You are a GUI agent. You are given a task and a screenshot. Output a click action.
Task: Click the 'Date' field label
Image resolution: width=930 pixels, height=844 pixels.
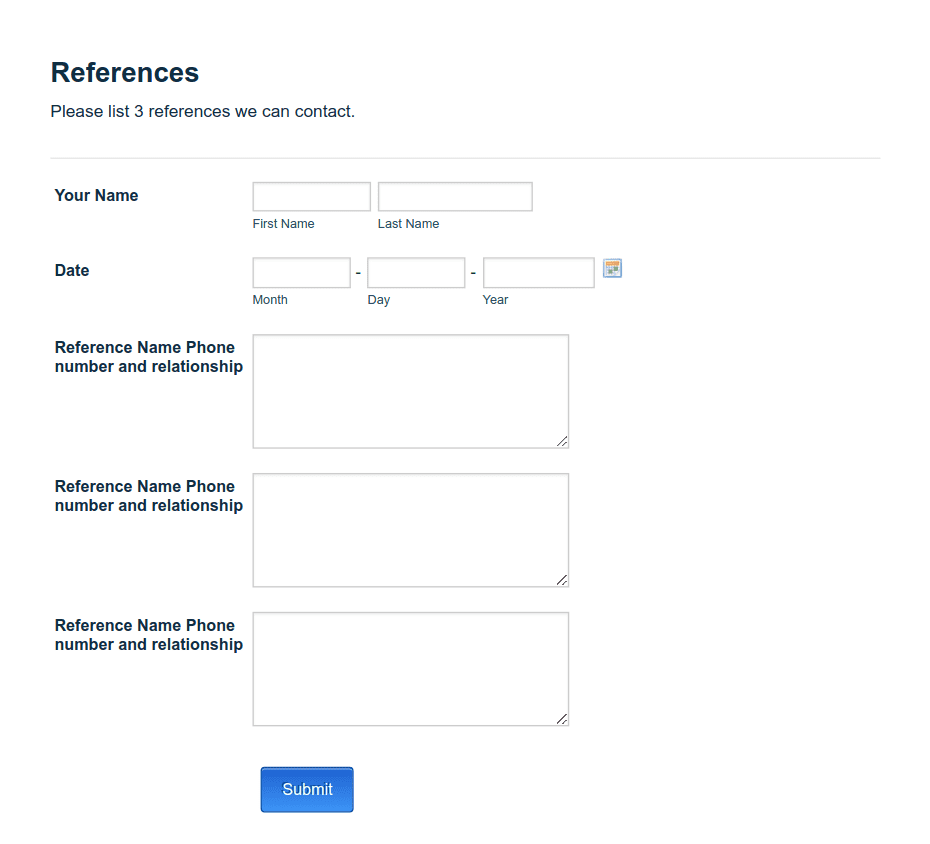coord(71,270)
